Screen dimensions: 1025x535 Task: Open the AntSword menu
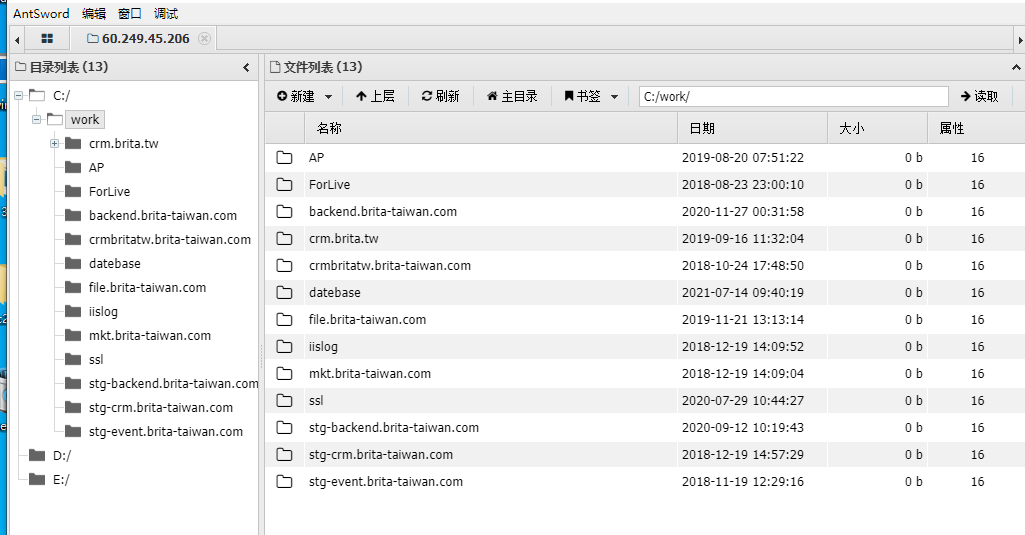(x=41, y=13)
